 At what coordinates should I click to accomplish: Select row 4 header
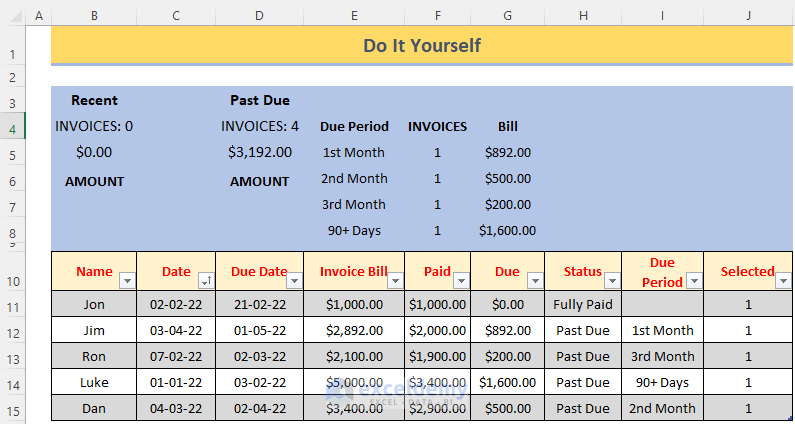(12, 128)
